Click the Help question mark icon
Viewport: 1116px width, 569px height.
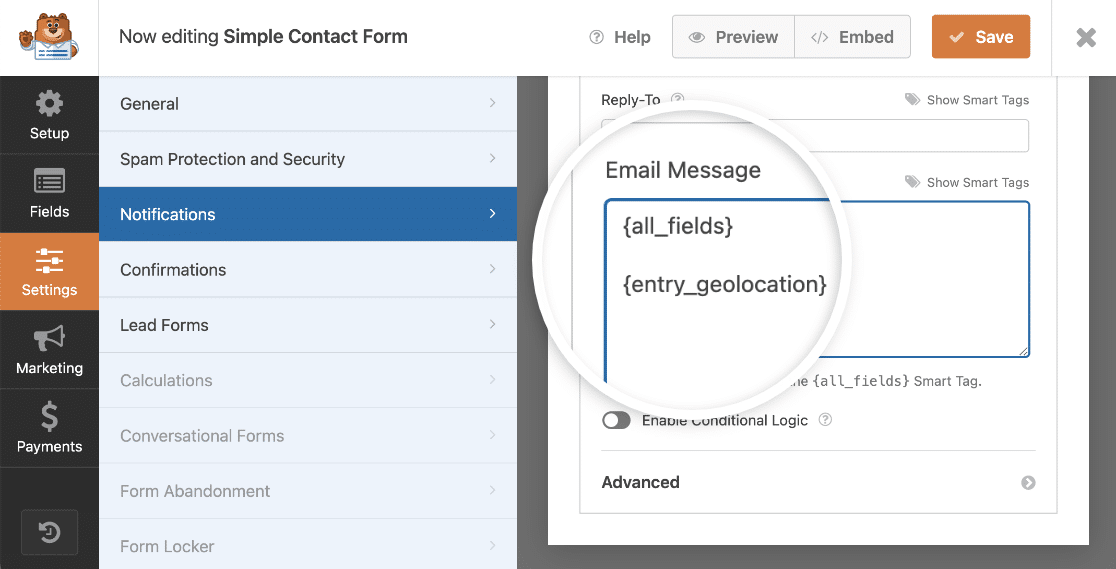(596, 37)
